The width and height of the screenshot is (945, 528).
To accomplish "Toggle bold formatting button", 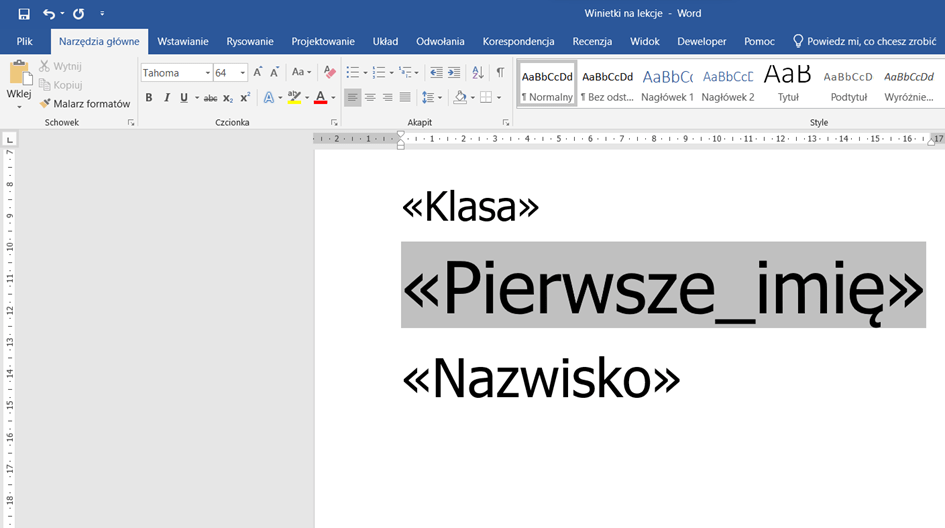I will point(149,98).
